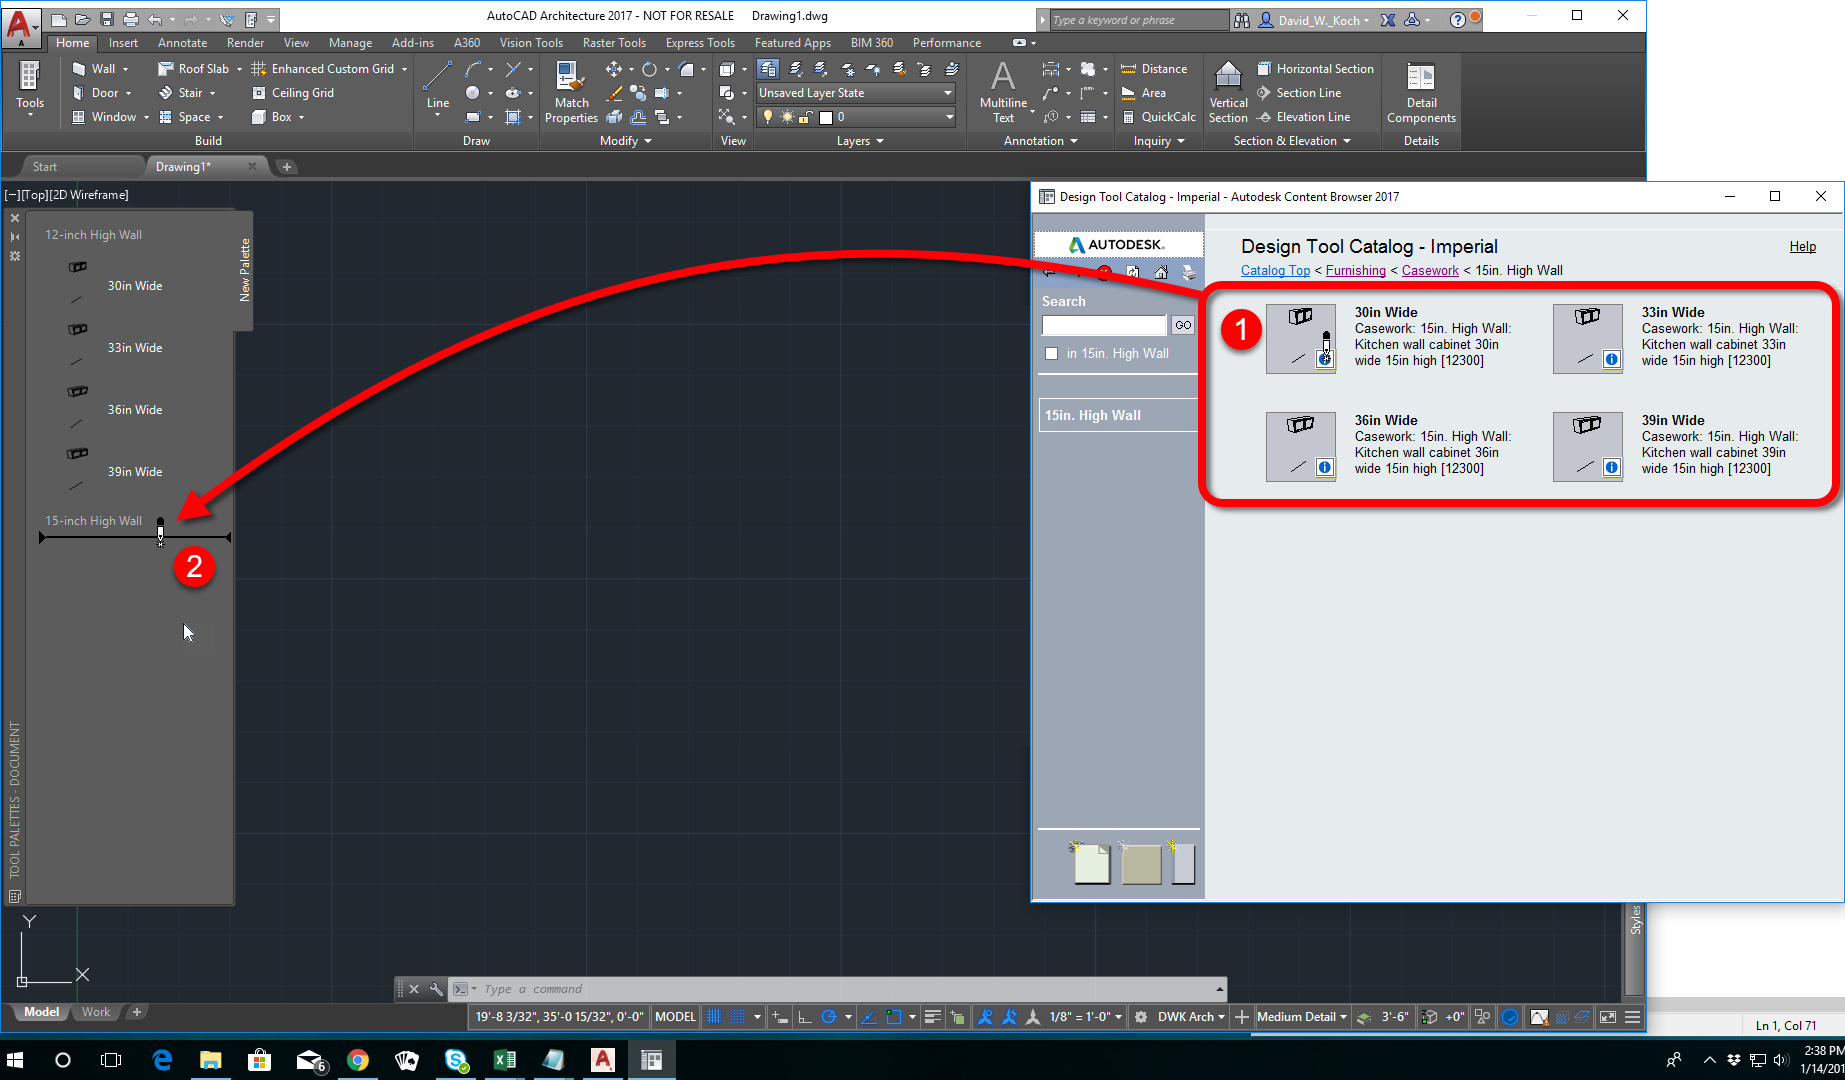Screen dimensions: 1845x1080
Task: Create a Vertical Section
Action: (1228, 91)
